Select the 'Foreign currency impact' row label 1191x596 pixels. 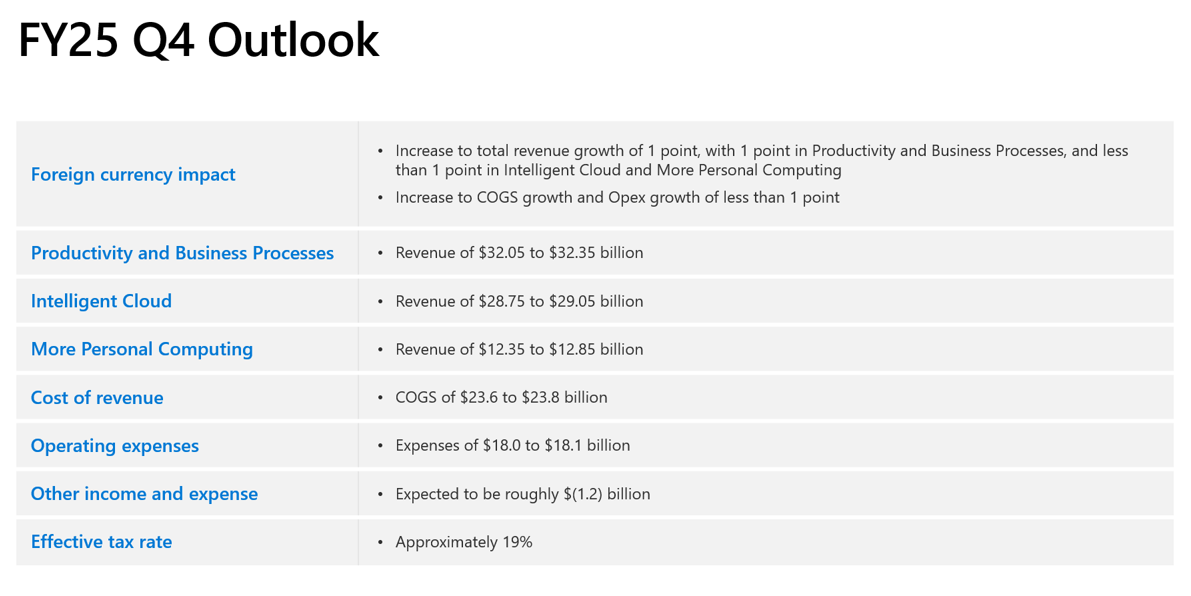click(x=133, y=175)
